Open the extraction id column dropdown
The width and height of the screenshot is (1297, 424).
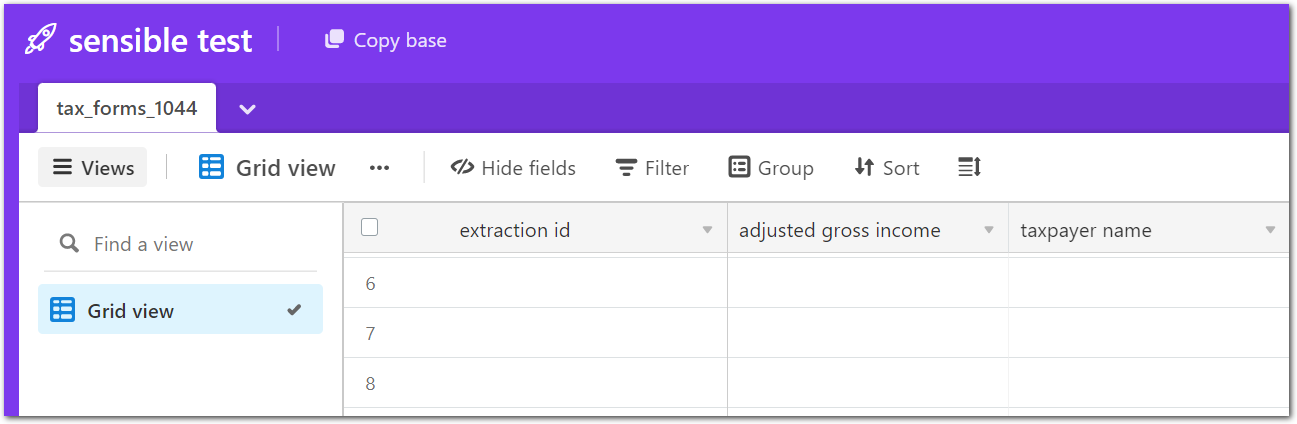tap(708, 230)
